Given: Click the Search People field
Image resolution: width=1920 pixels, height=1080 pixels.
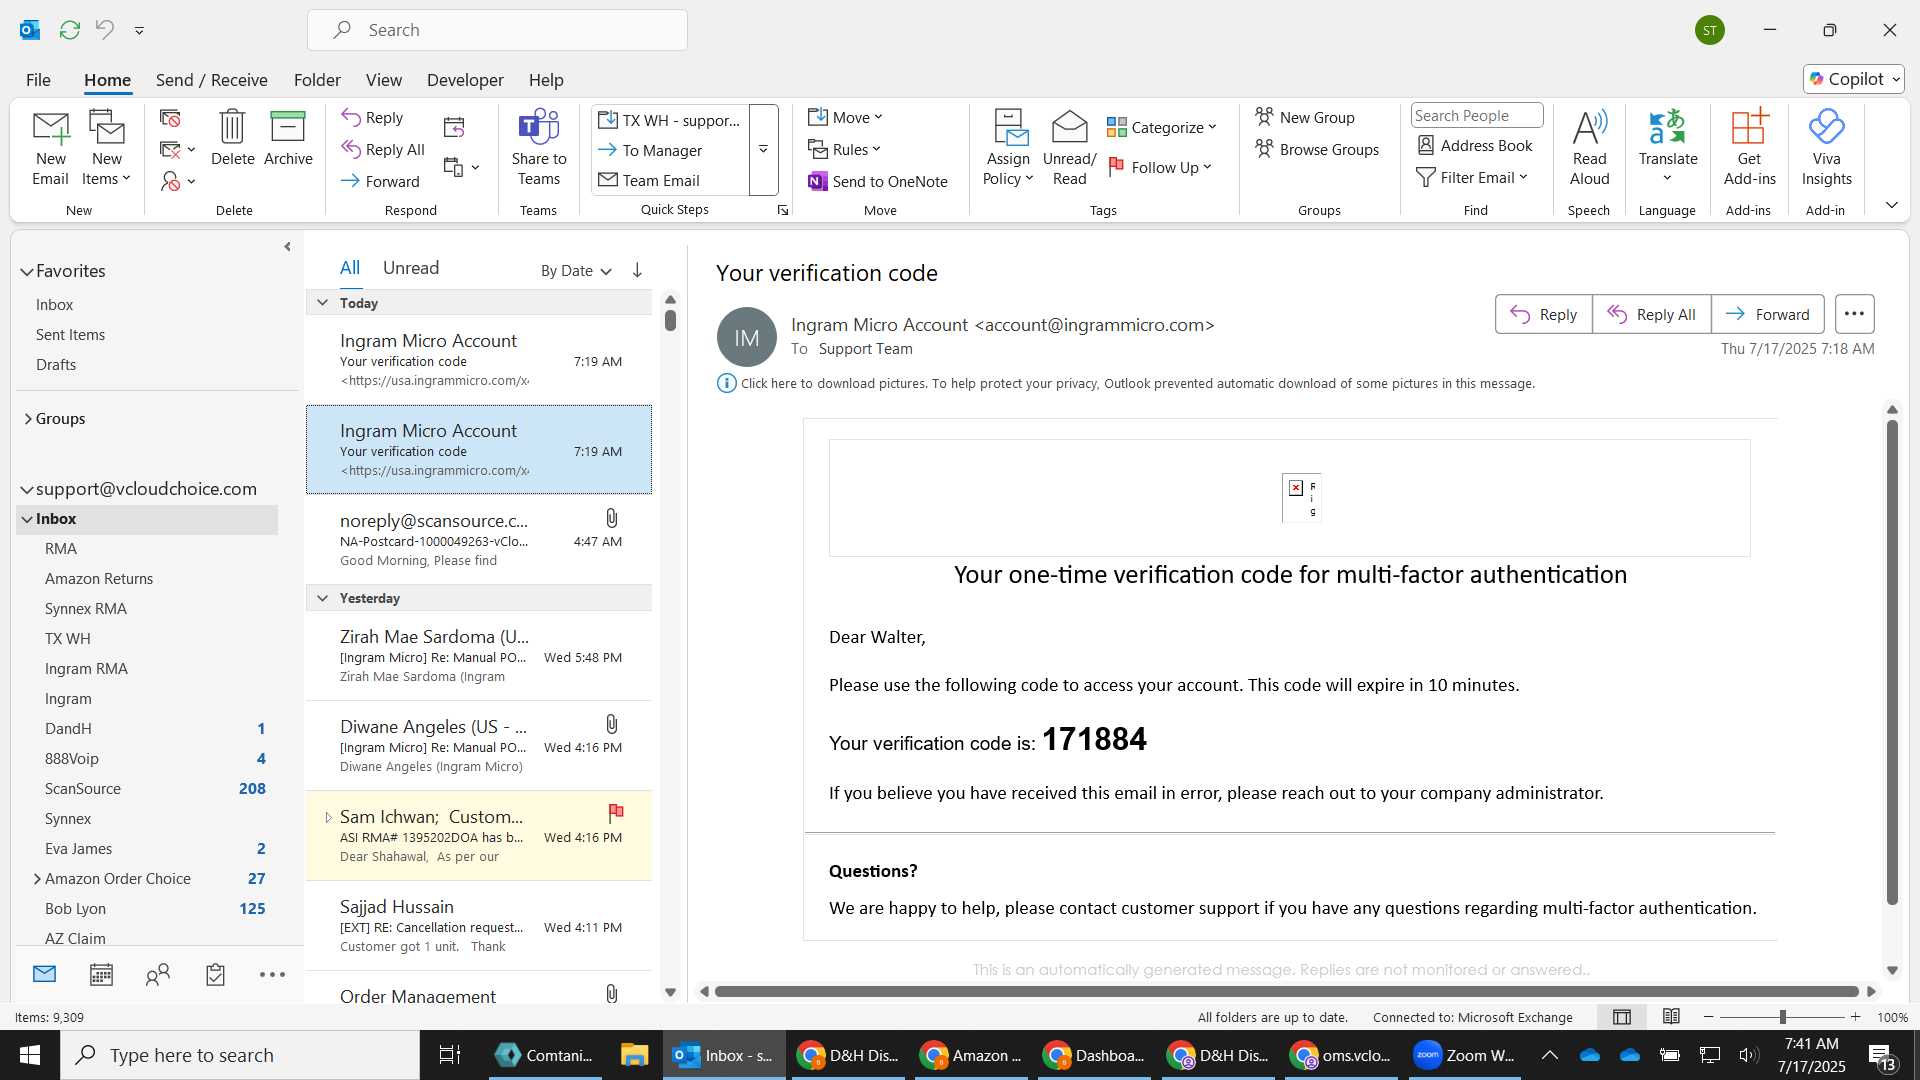Looking at the screenshot, I should [1476, 116].
